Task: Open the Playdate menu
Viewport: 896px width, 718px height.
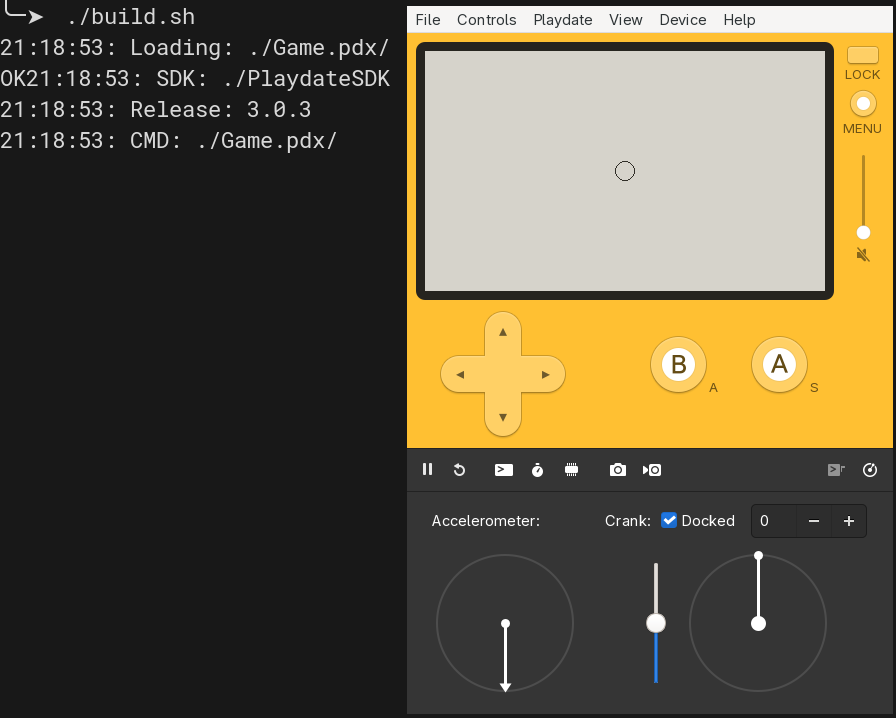Action: tap(562, 19)
